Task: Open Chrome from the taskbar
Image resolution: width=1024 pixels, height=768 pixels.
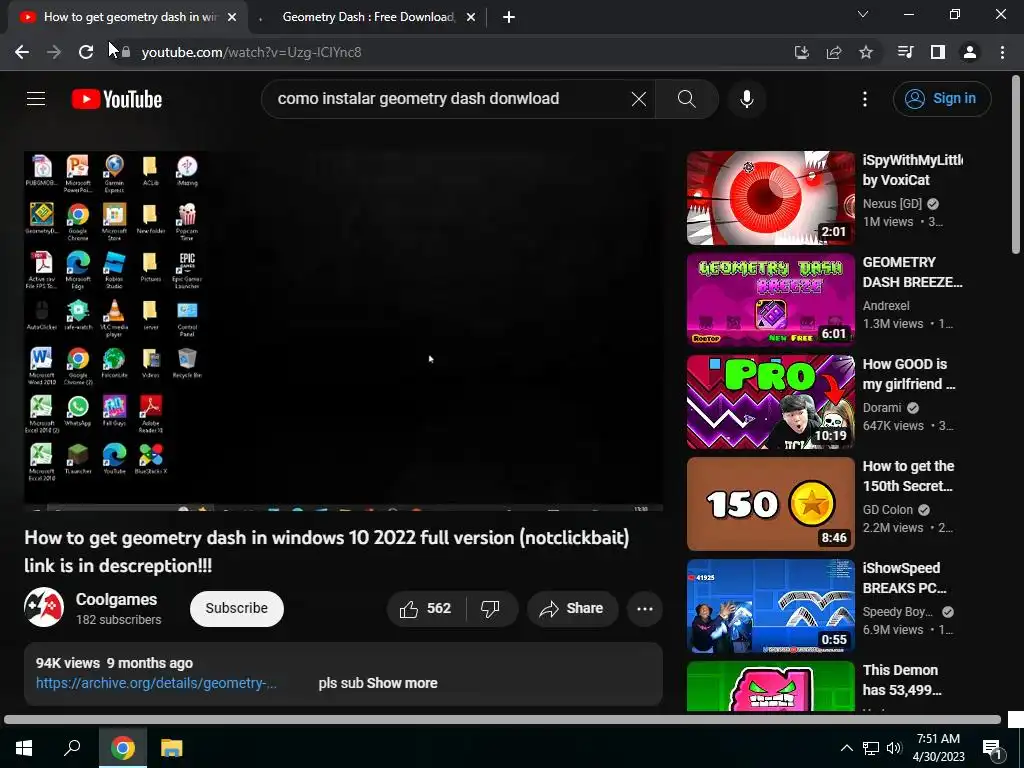Action: [123, 748]
